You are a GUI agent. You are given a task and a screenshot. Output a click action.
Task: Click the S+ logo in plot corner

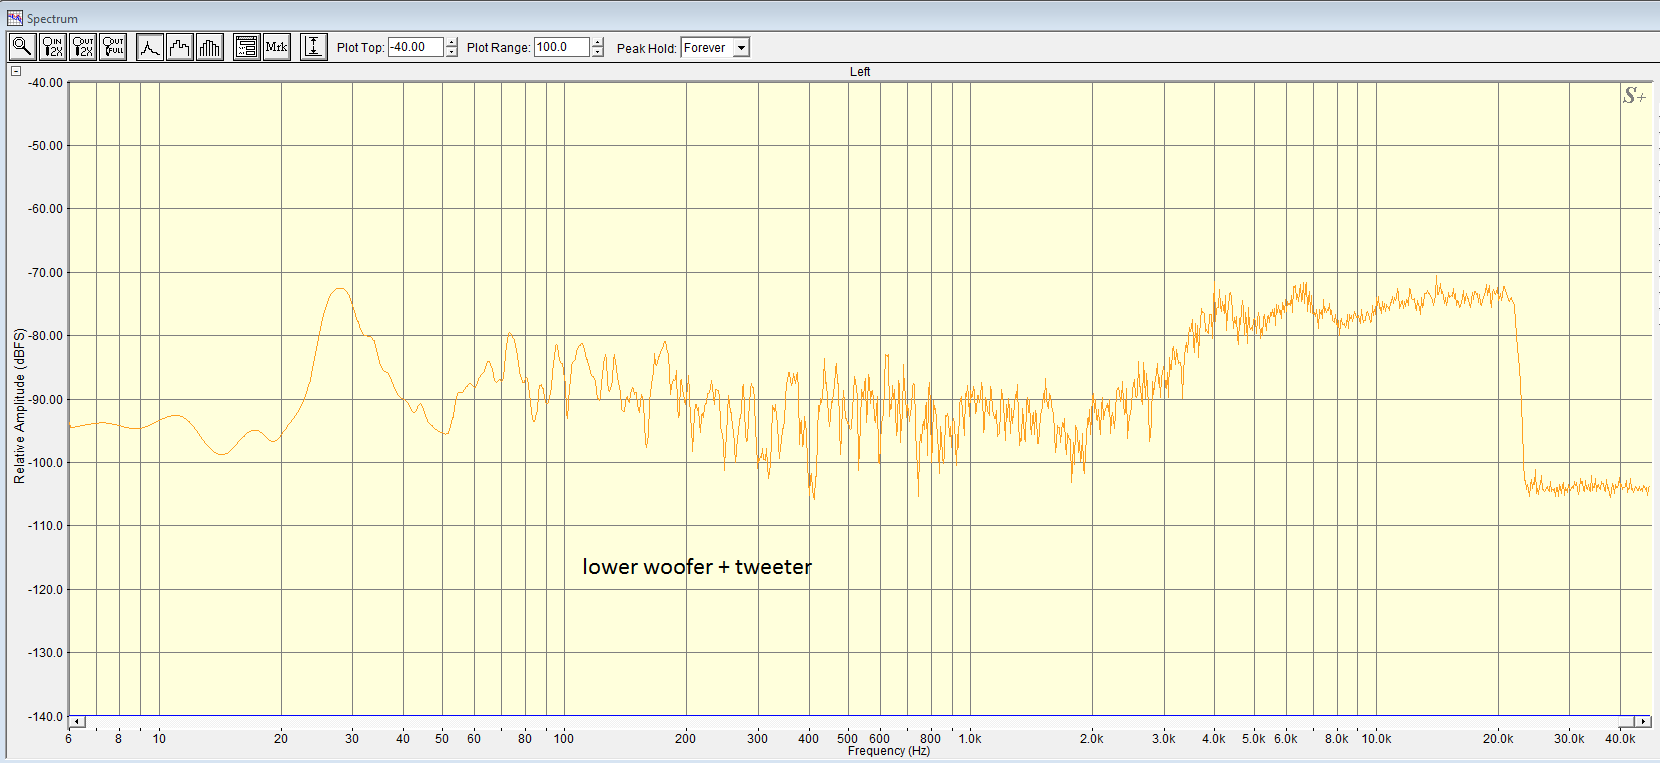(x=1634, y=96)
